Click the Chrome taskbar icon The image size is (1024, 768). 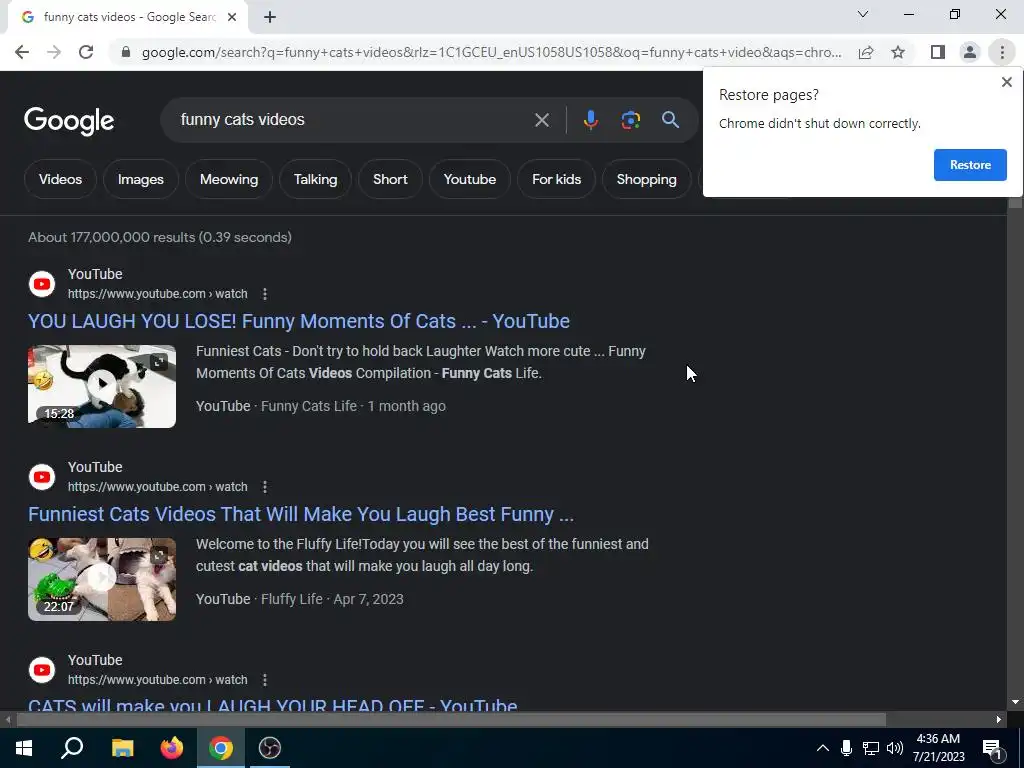(x=221, y=748)
